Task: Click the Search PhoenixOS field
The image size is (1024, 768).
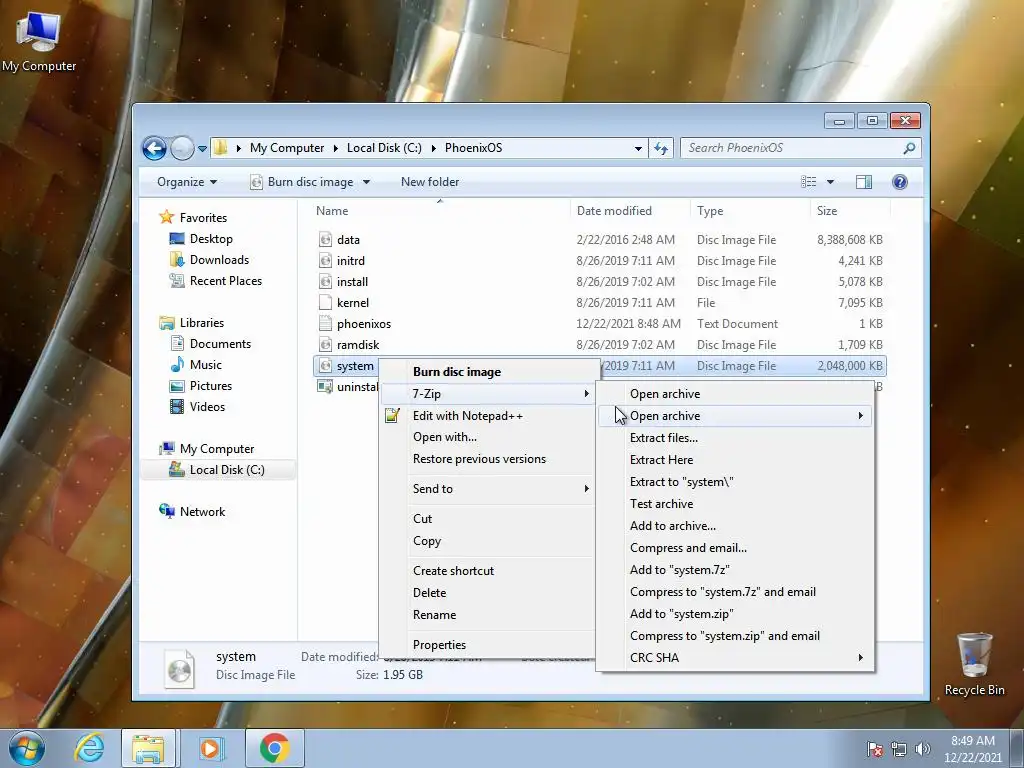Action: click(801, 148)
